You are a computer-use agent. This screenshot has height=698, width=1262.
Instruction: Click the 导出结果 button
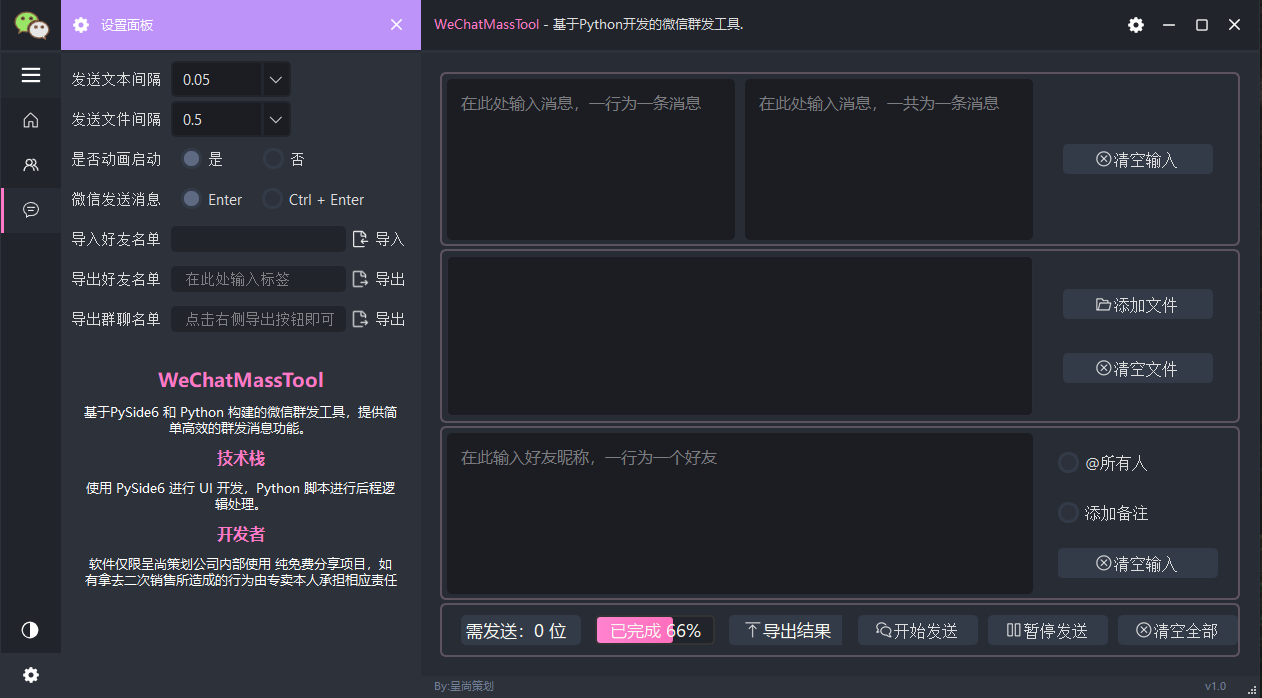[786, 630]
